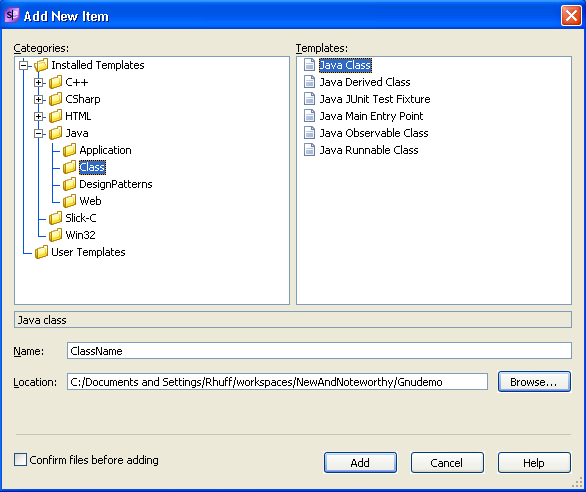Select the Application category under Java
The height and width of the screenshot is (492, 586).
[x=105, y=150]
